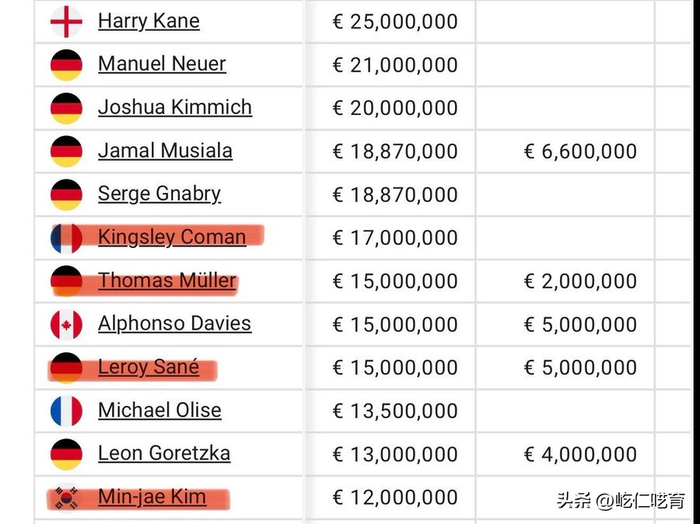Screen dimensions: 700x524
Task: Open the highlighted Min-jae Kim link
Action: [x=152, y=497]
